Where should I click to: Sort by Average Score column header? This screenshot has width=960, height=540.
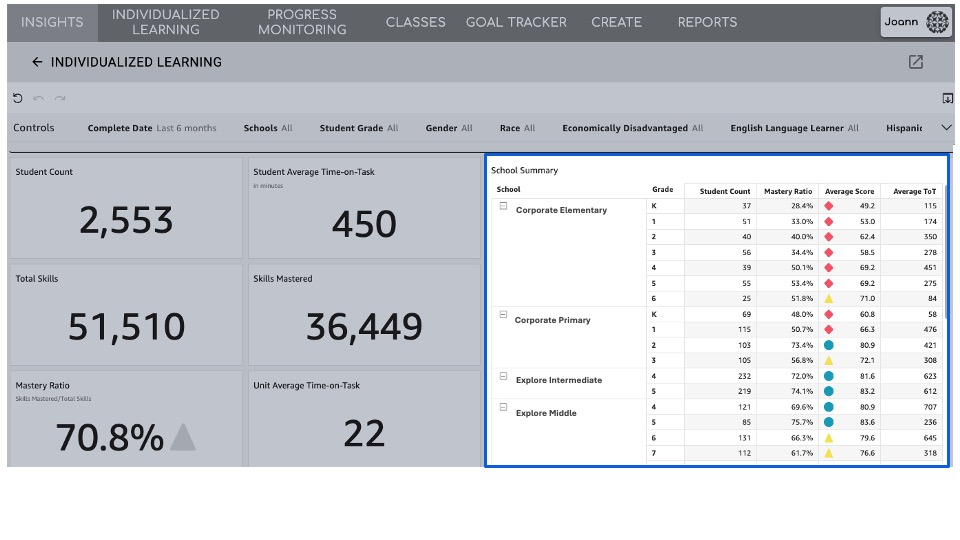(849, 191)
